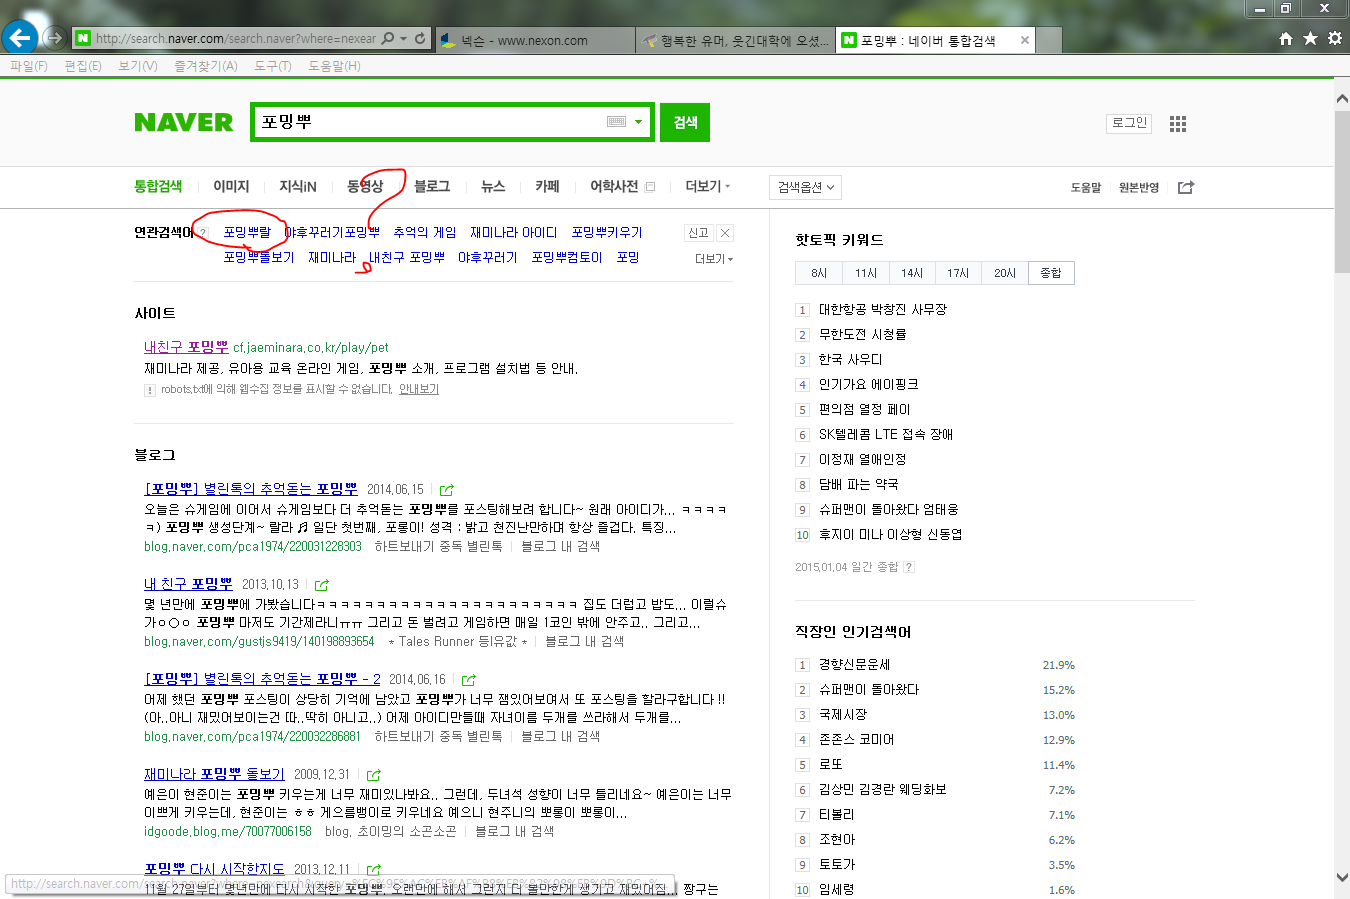This screenshot has height=899, width=1350.
Task: Switch hot topic keywords to 8시
Action: pyautogui.click(x=819, y=273)
